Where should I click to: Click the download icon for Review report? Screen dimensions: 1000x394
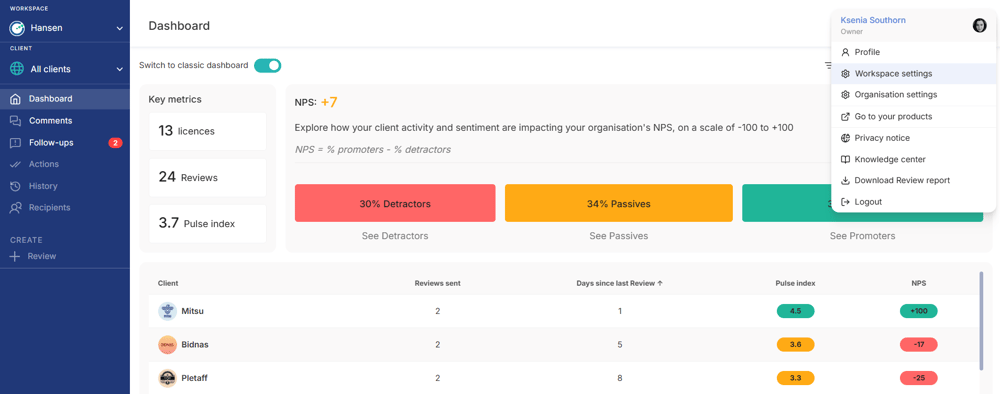pyautogui.click(x=846, y=180)
